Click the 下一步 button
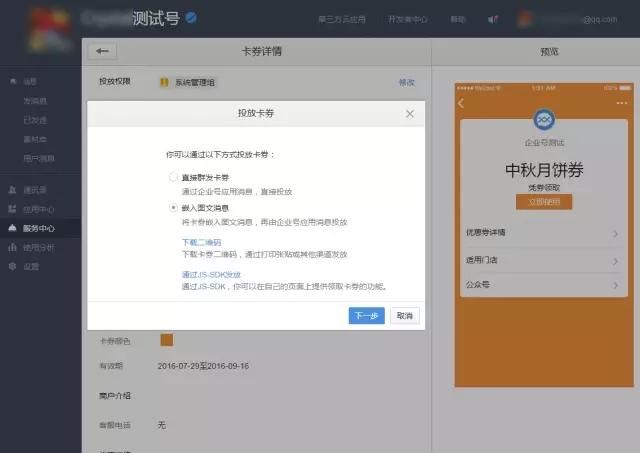The image size is (640, 453). [366, 315]
